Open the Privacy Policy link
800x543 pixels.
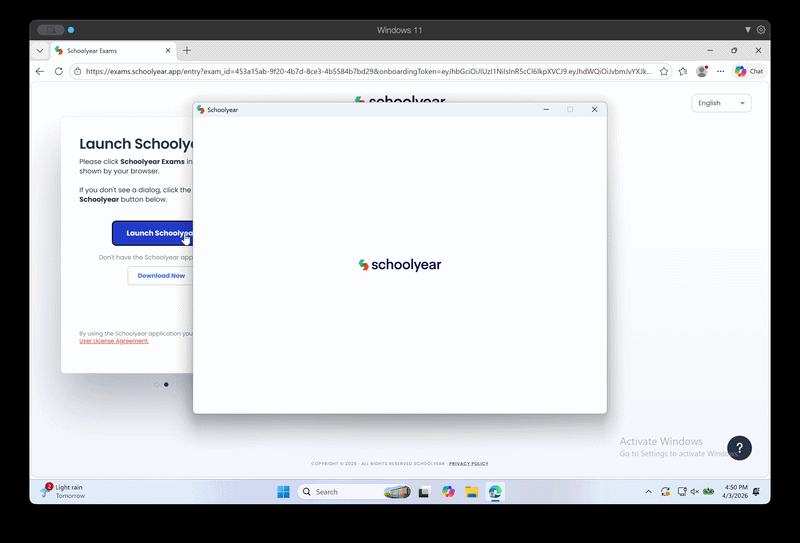tap(468, 463)
